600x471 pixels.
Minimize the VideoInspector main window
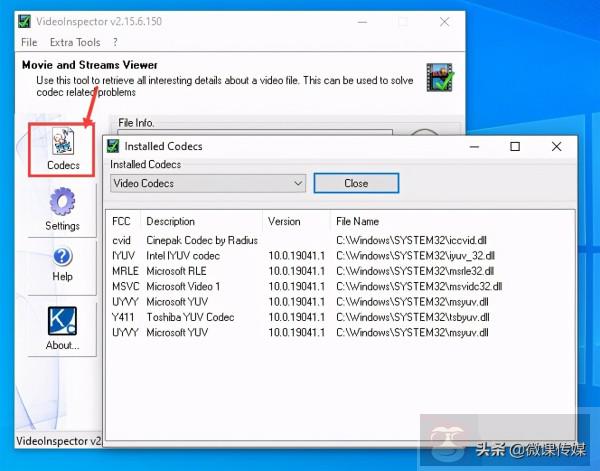pyautogui.click(x=362, y=22)
